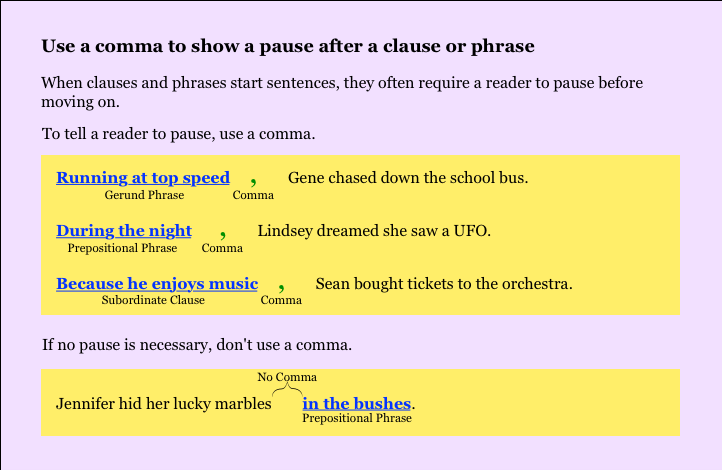Click the "in the bushes" link
Screen dimensions: 722x470
pyautogui.click(x=356, y=404)
